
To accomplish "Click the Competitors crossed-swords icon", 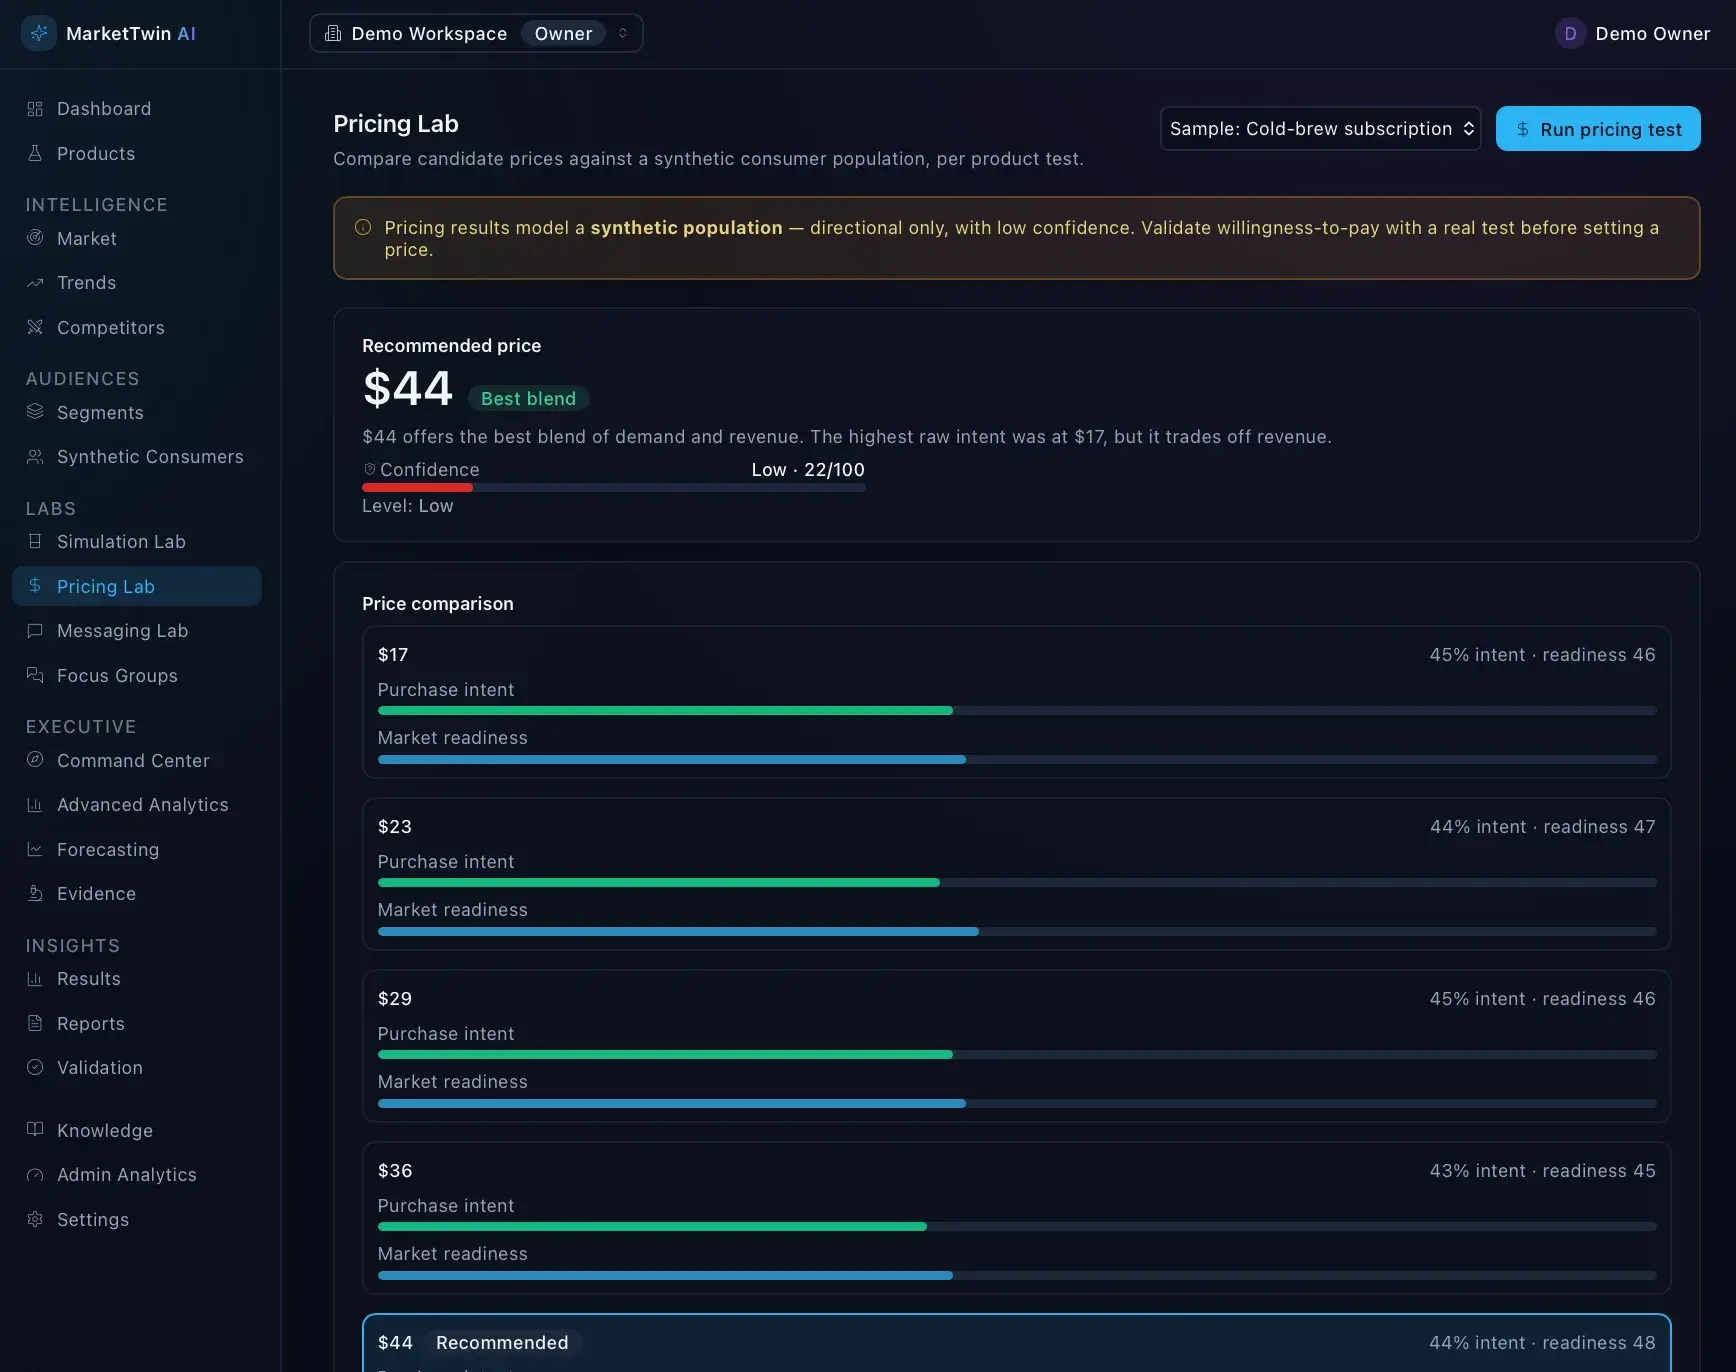I will click(35, 327).
